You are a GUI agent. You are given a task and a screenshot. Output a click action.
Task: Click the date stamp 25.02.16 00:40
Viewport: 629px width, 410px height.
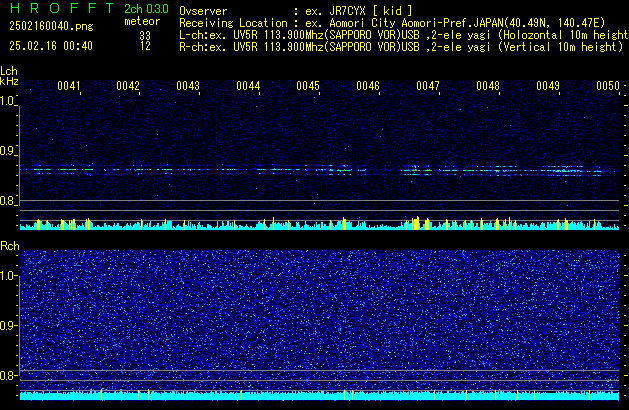coord(51,46)
